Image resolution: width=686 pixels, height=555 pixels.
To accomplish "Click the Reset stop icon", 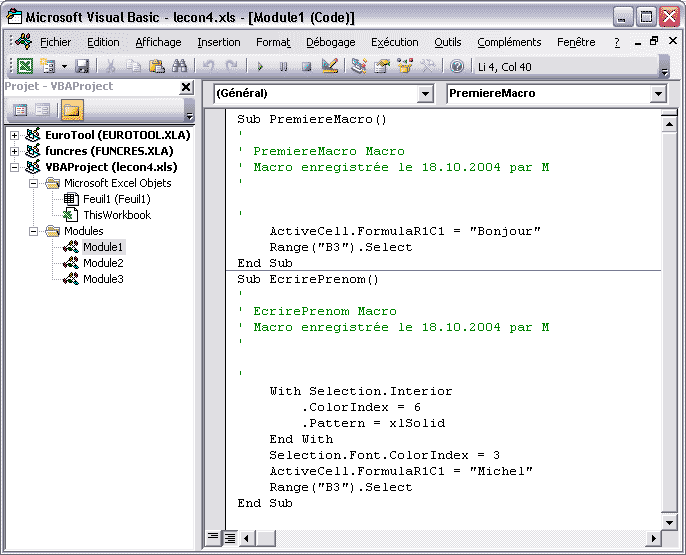I will pyautogui.click(x=307, y=66).
